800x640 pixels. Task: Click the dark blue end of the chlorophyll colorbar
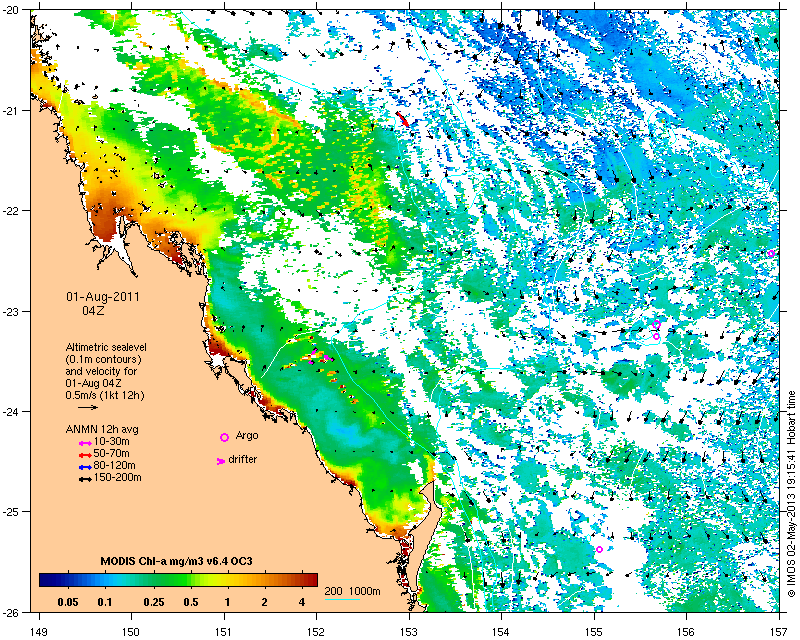47,580
